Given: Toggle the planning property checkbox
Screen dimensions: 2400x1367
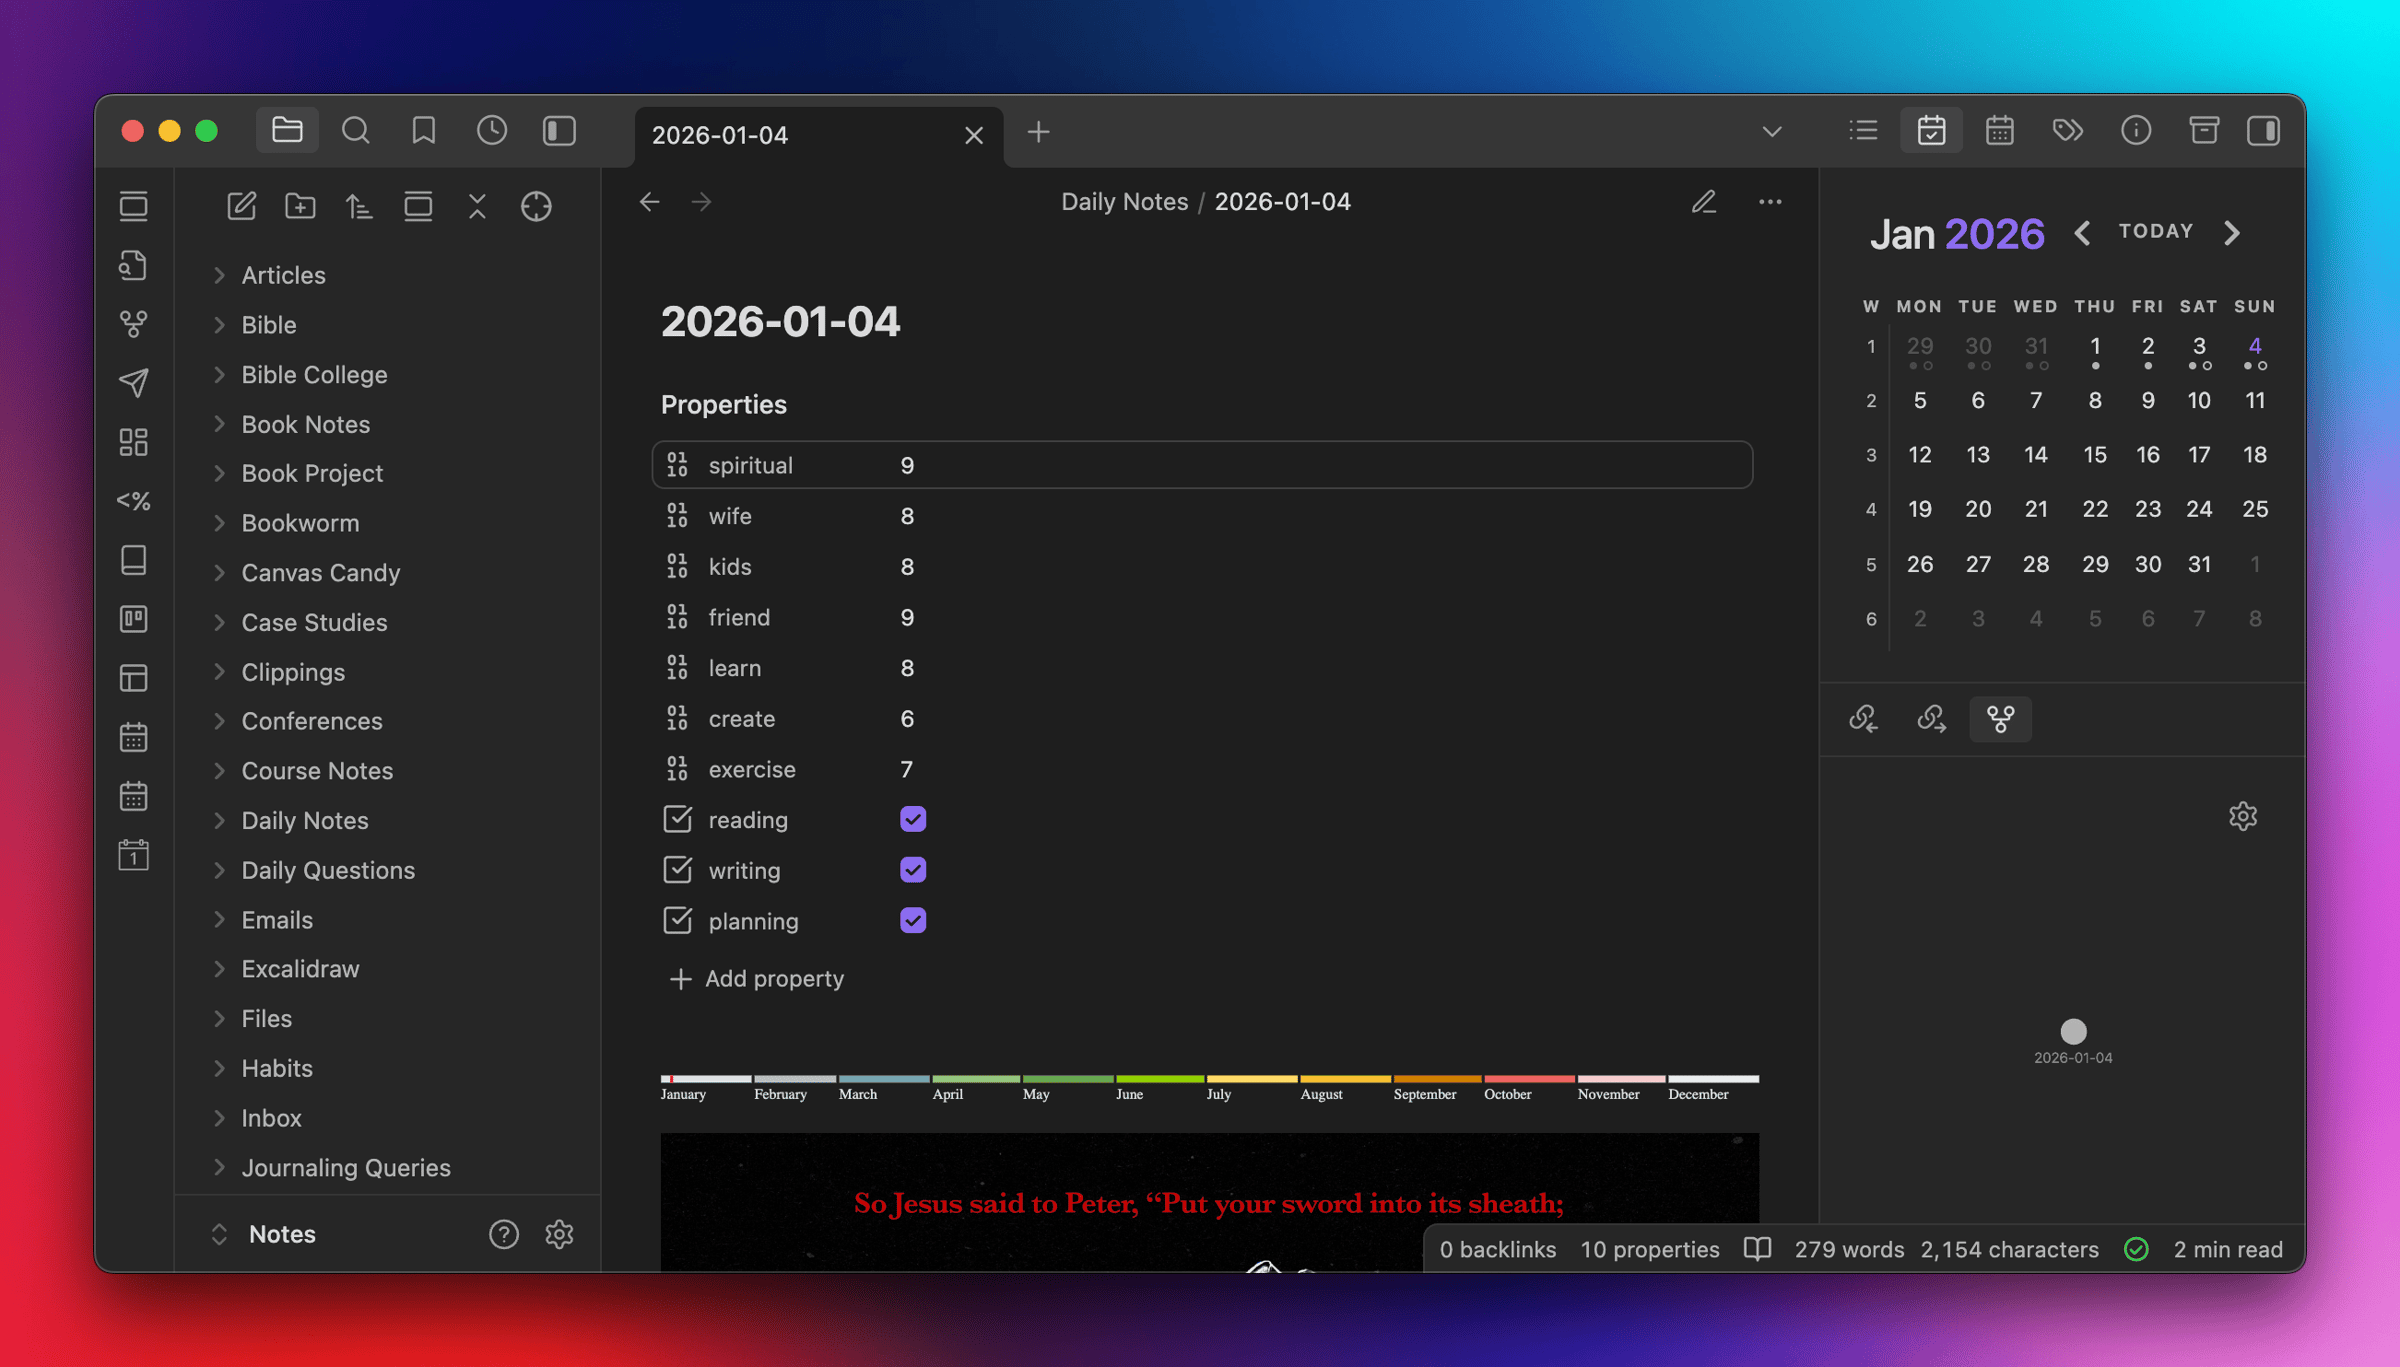Looking at the screenshot, I should [x=912, y=920].
